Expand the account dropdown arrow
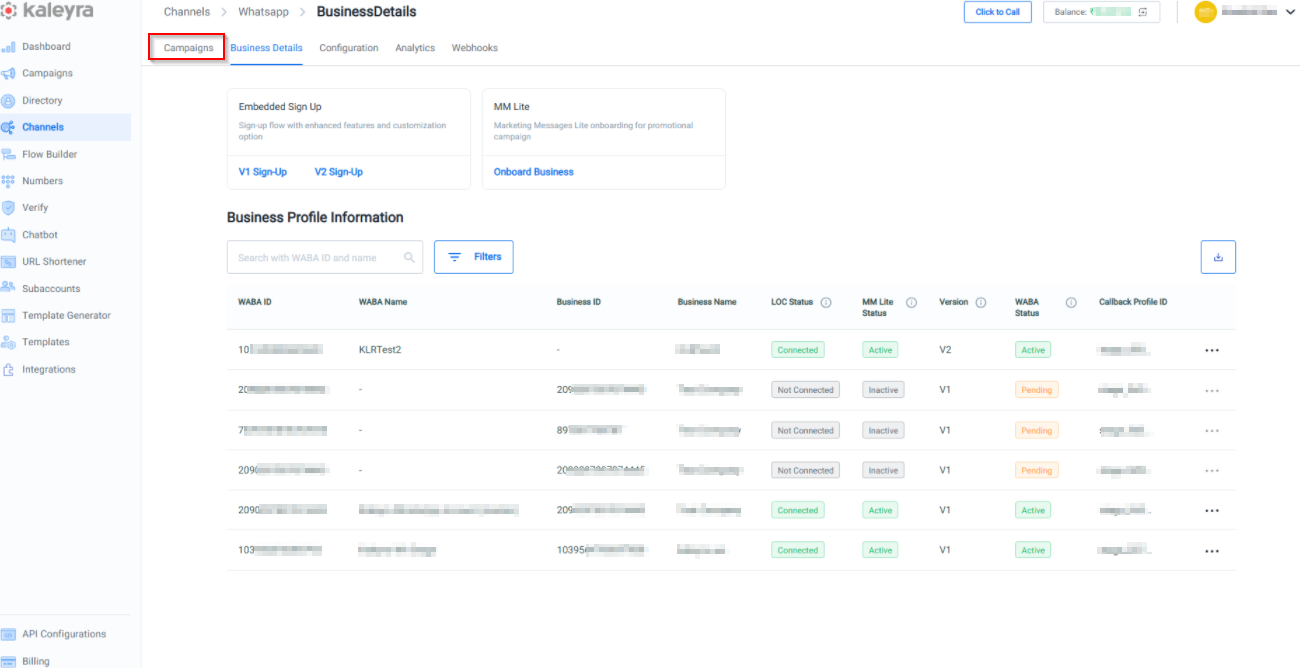This screenshot has height=668, width=1300. pos(1290,12)
